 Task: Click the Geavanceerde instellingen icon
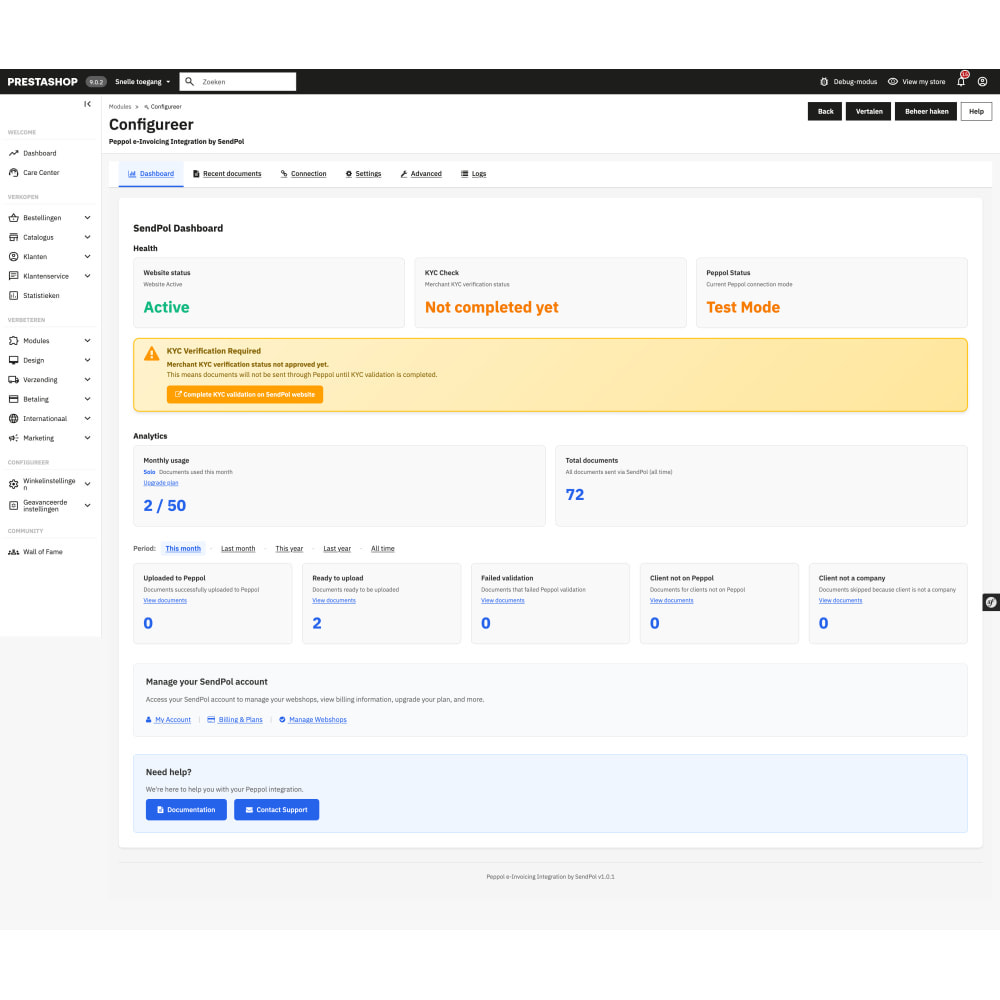click(13, 506)
